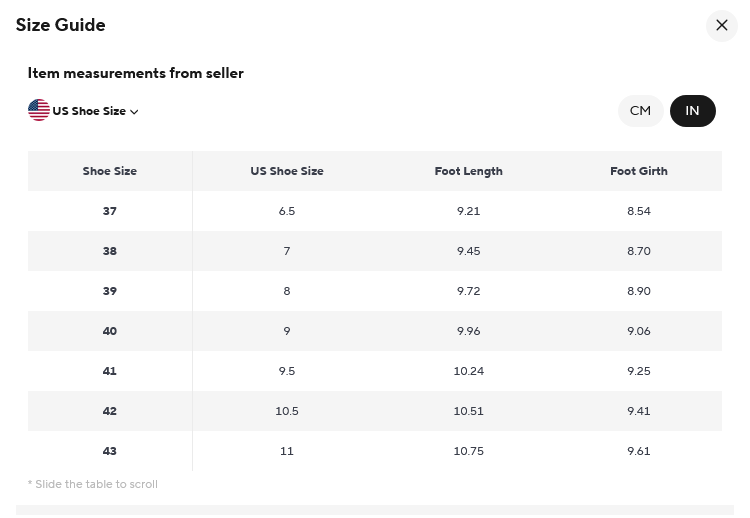Viewport: 750px width, 518px height.
Task: Select the IN unit toggle
Action: point(692,111)
